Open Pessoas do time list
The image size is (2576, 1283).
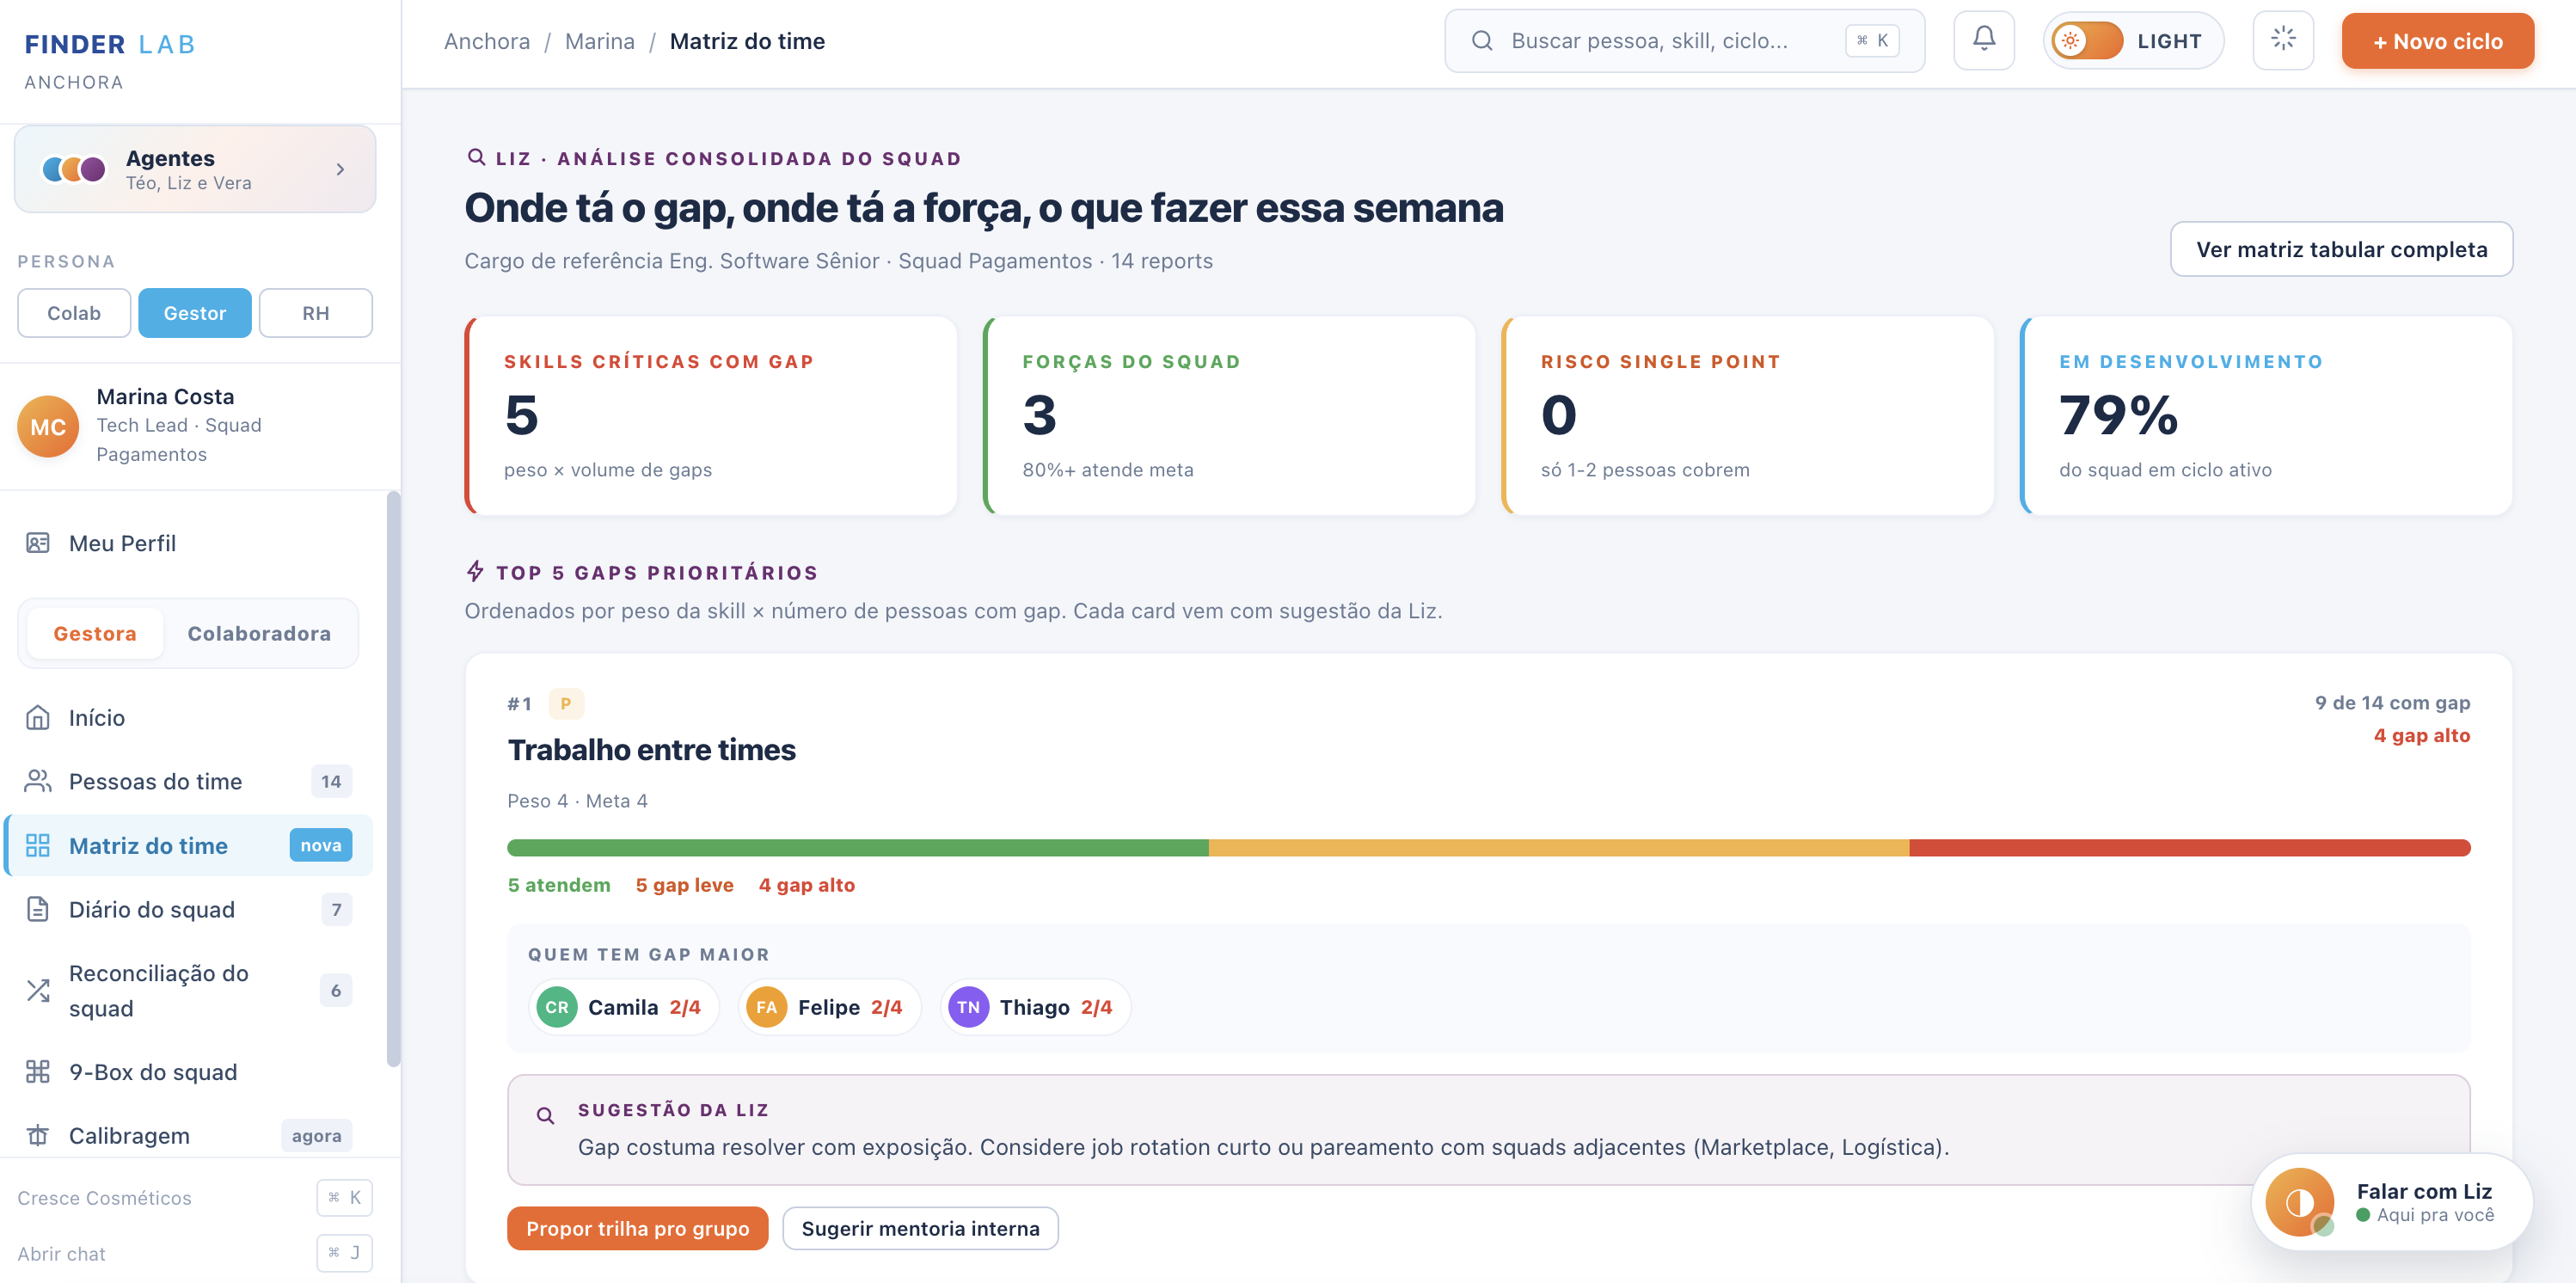pyautogui.click(x=188, y=781)
